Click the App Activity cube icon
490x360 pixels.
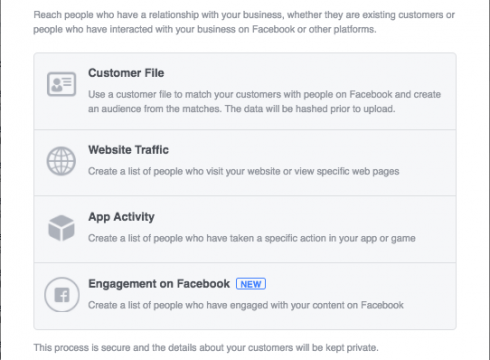(61, 228)
